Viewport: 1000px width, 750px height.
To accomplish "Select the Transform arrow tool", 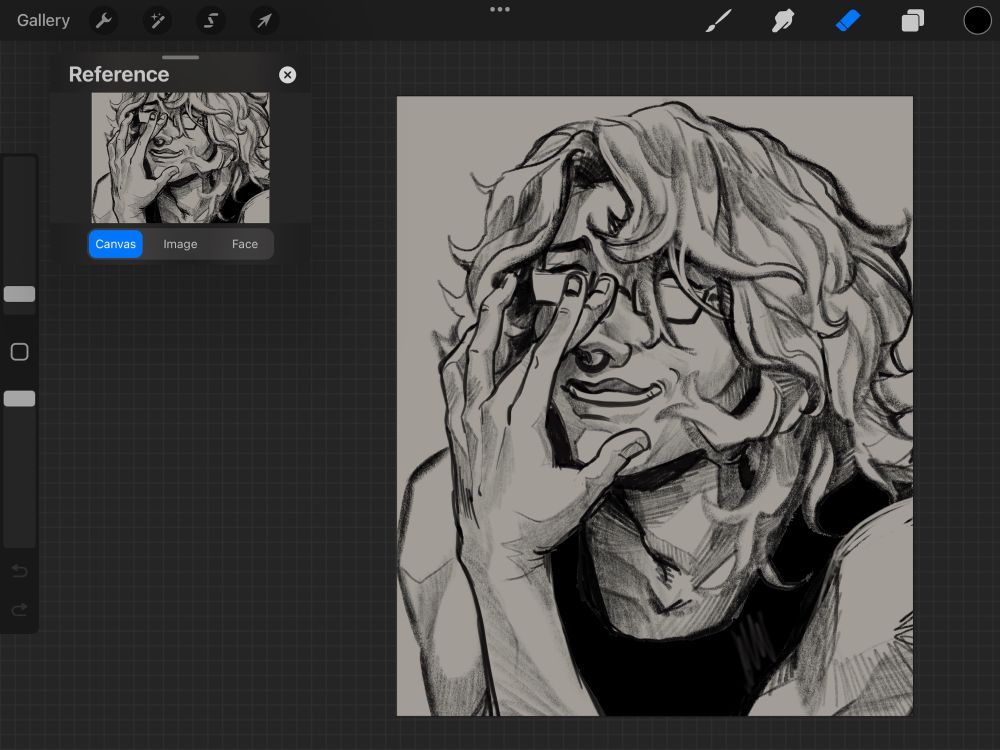I will (264, 21).
